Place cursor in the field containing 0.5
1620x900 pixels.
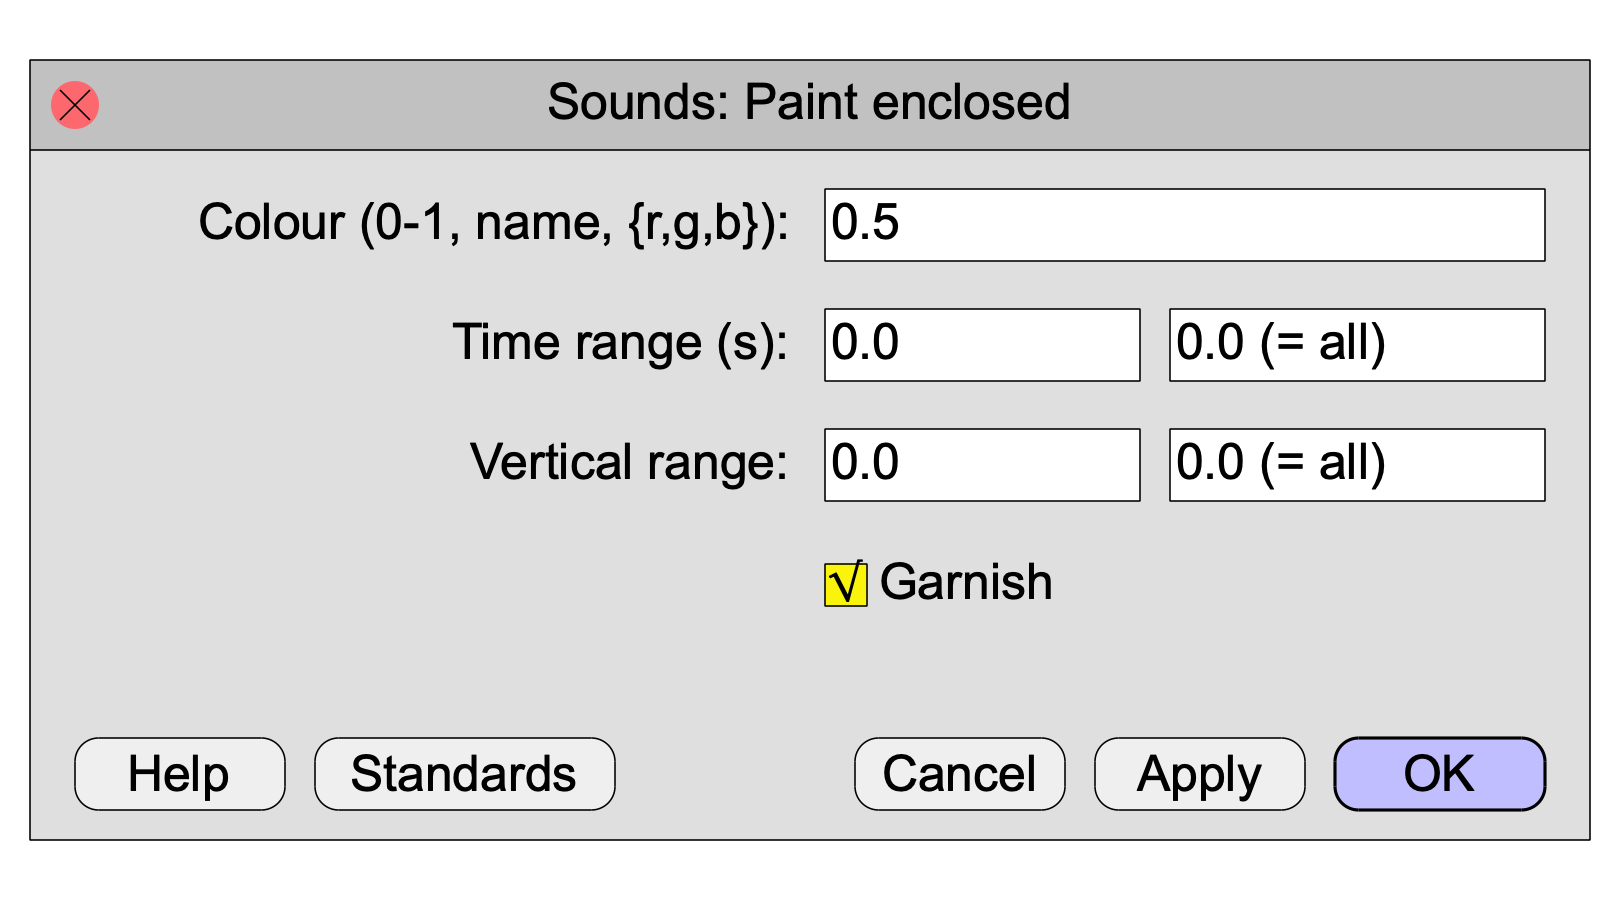[1184, 225]
